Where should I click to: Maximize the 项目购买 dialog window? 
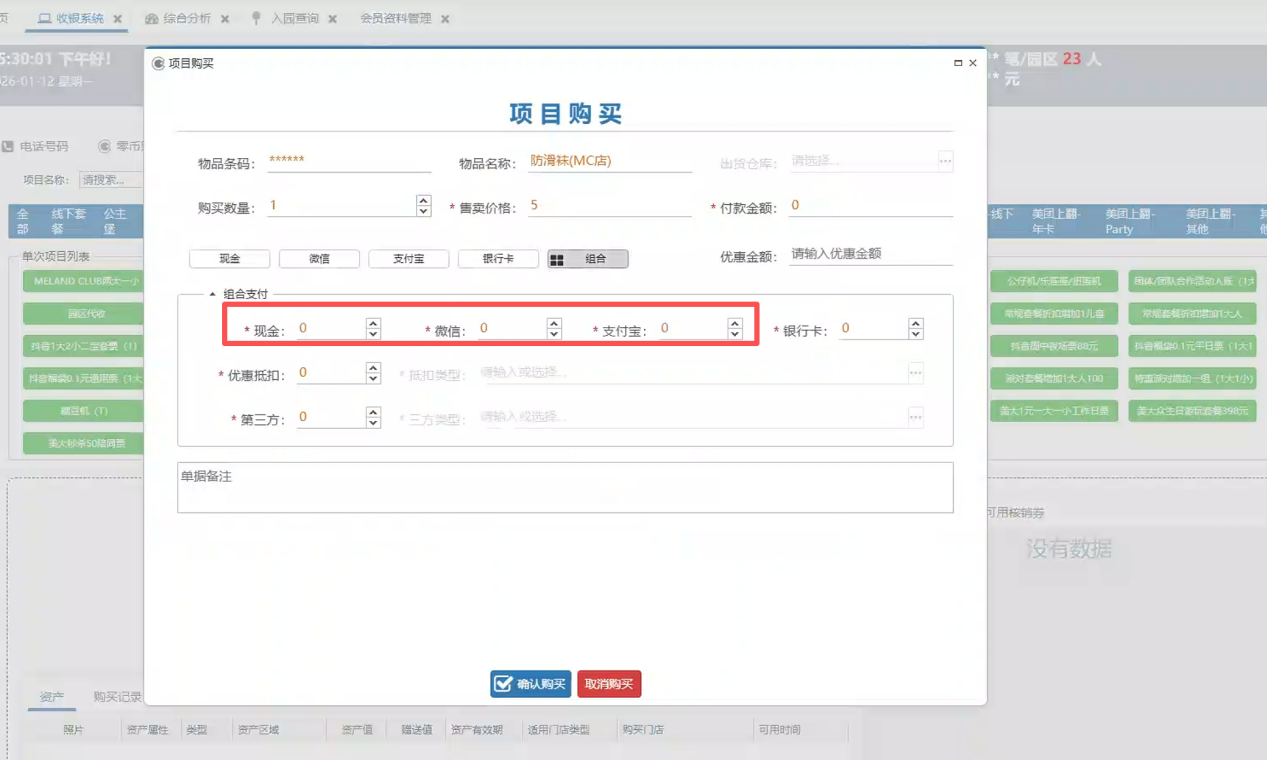(958, 63)
